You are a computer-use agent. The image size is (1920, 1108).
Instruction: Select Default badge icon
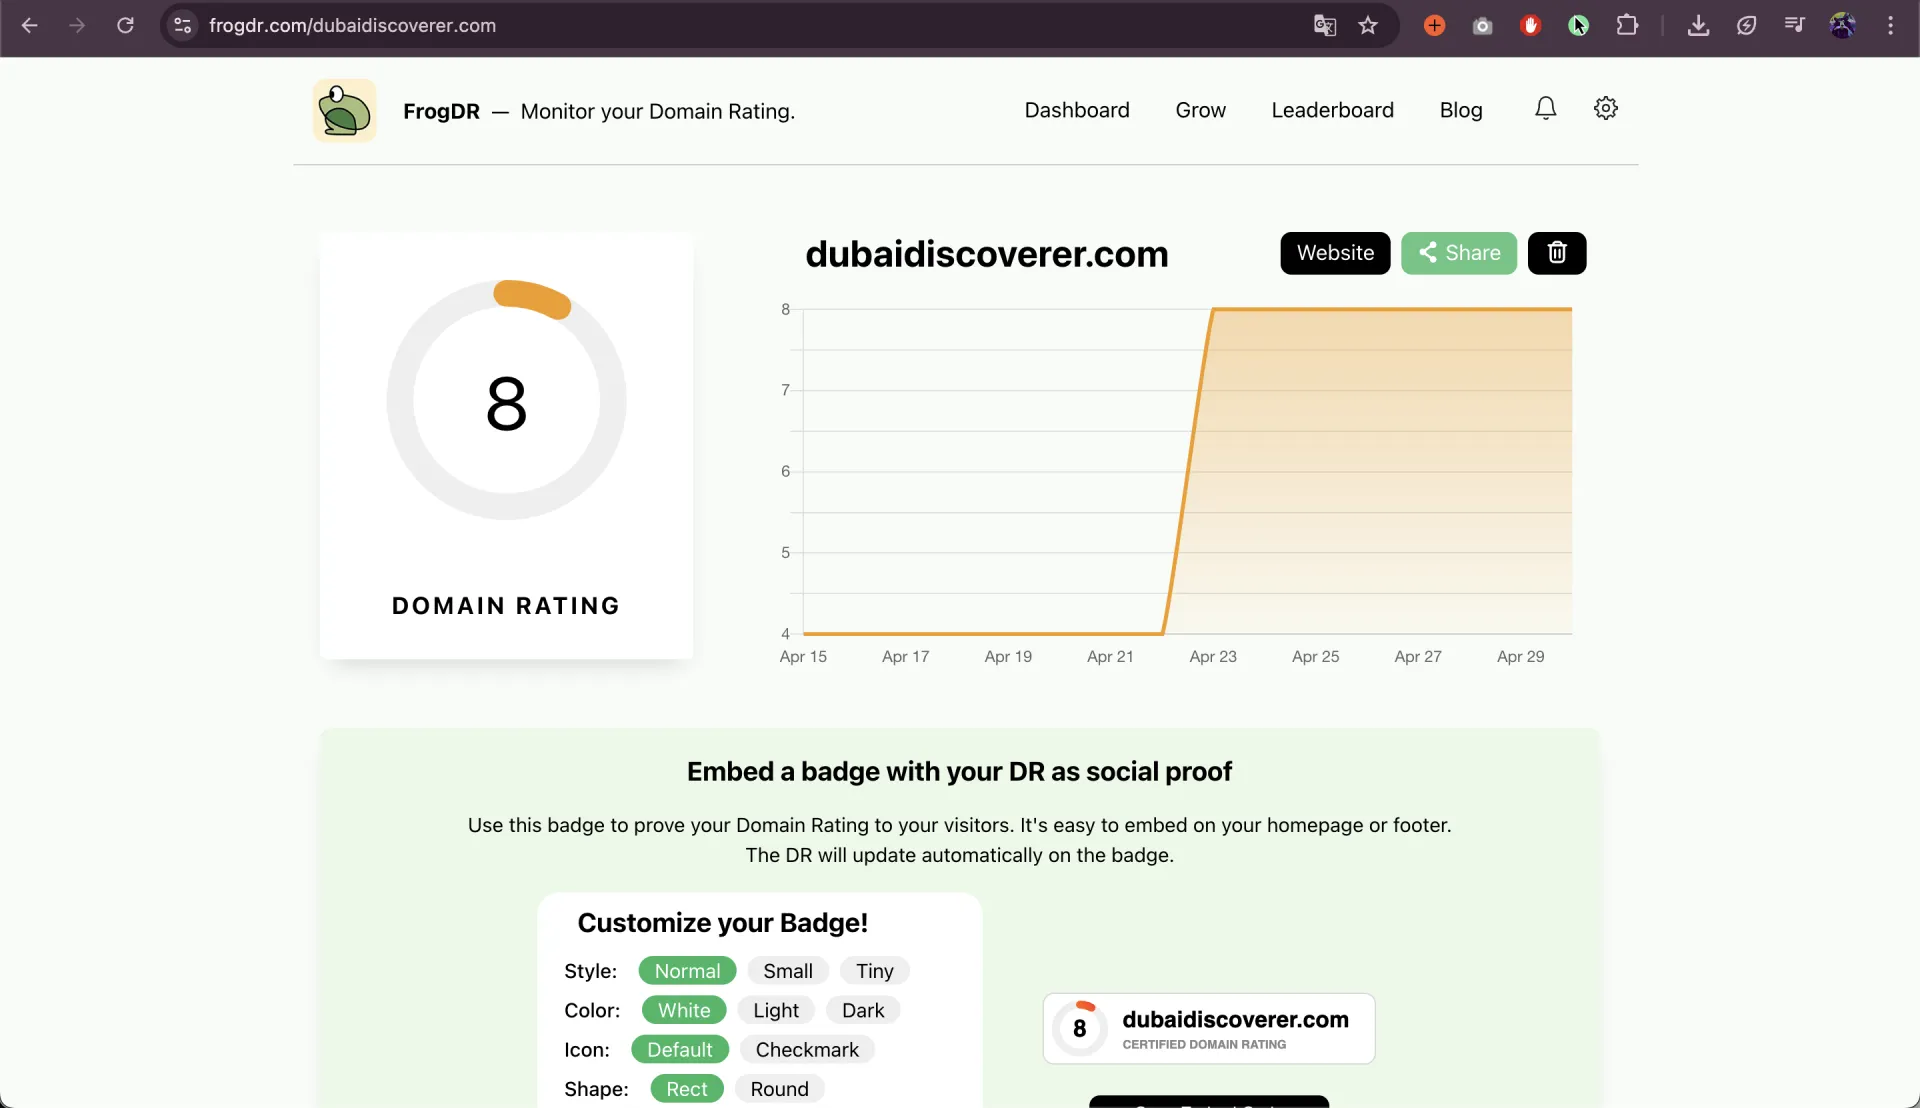tap(680, 1050)
